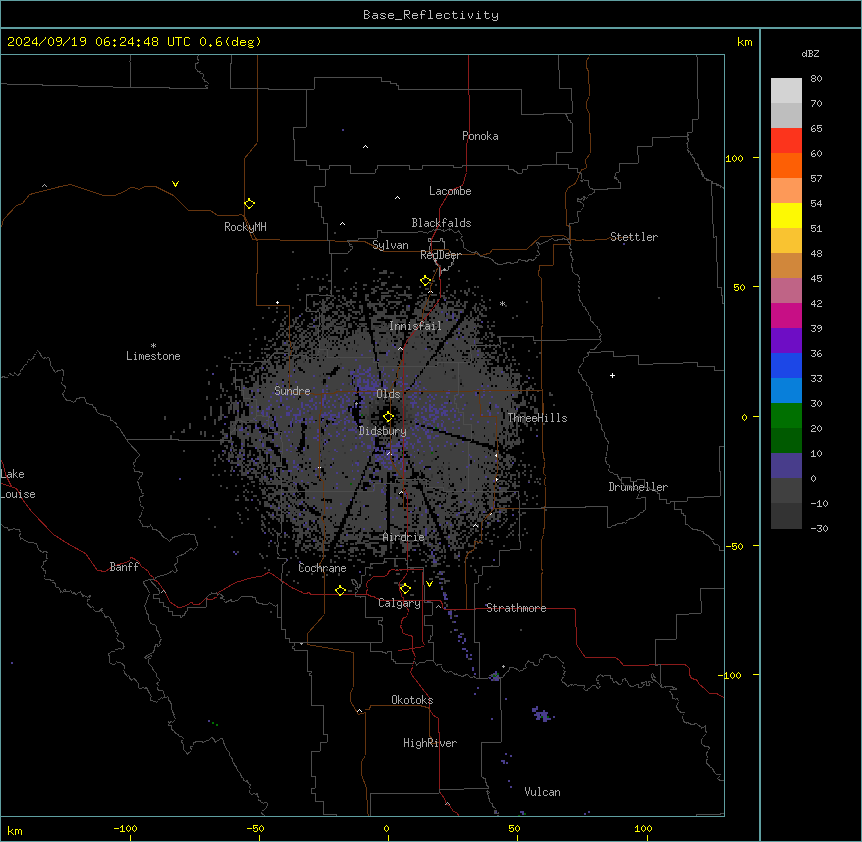Click the Banff town label
Screen dimensions: 862x842
[124, 567]
